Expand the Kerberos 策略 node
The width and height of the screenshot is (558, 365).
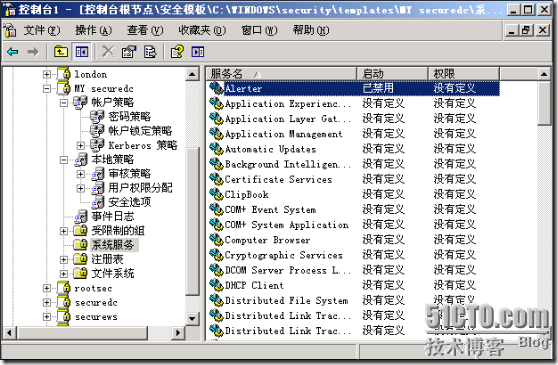tap(81, 146)
